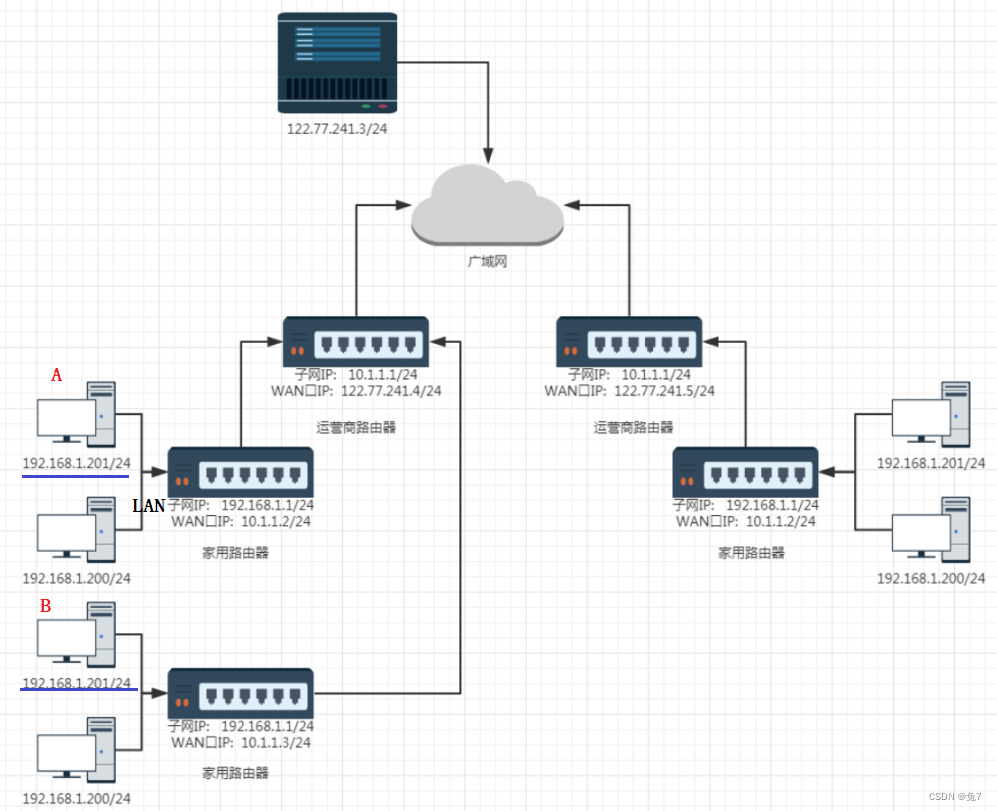997x811 pixels.
Task: Click 子网IP 192.168.1.1/24 above WAN 10.1.1.3/24
Action: coord(241,726)
